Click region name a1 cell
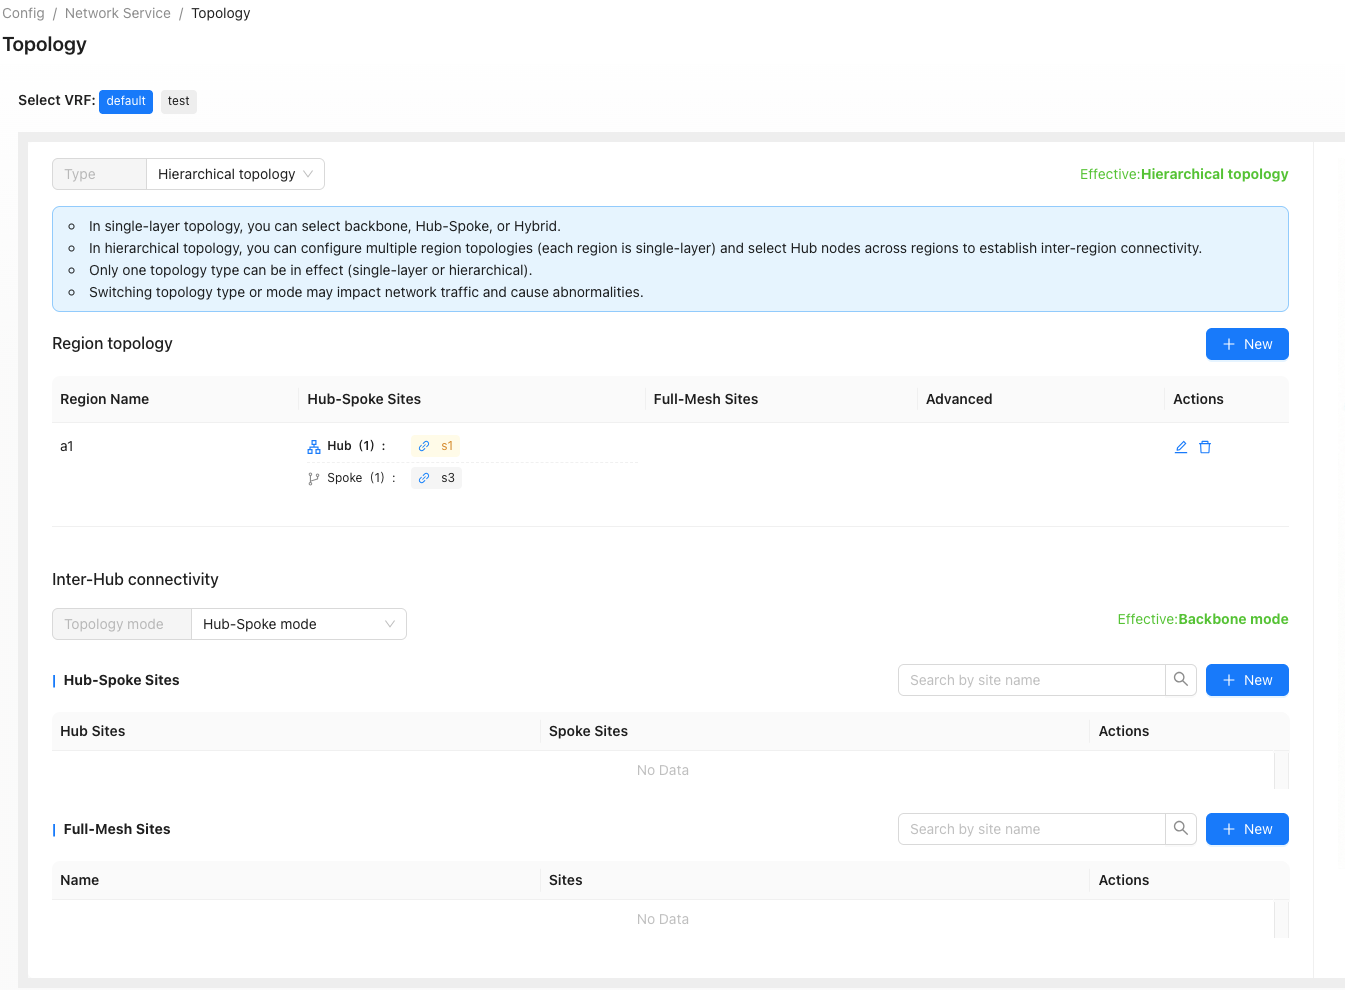The height and width of the screenshot is (990, 1345). coord(67,446)
